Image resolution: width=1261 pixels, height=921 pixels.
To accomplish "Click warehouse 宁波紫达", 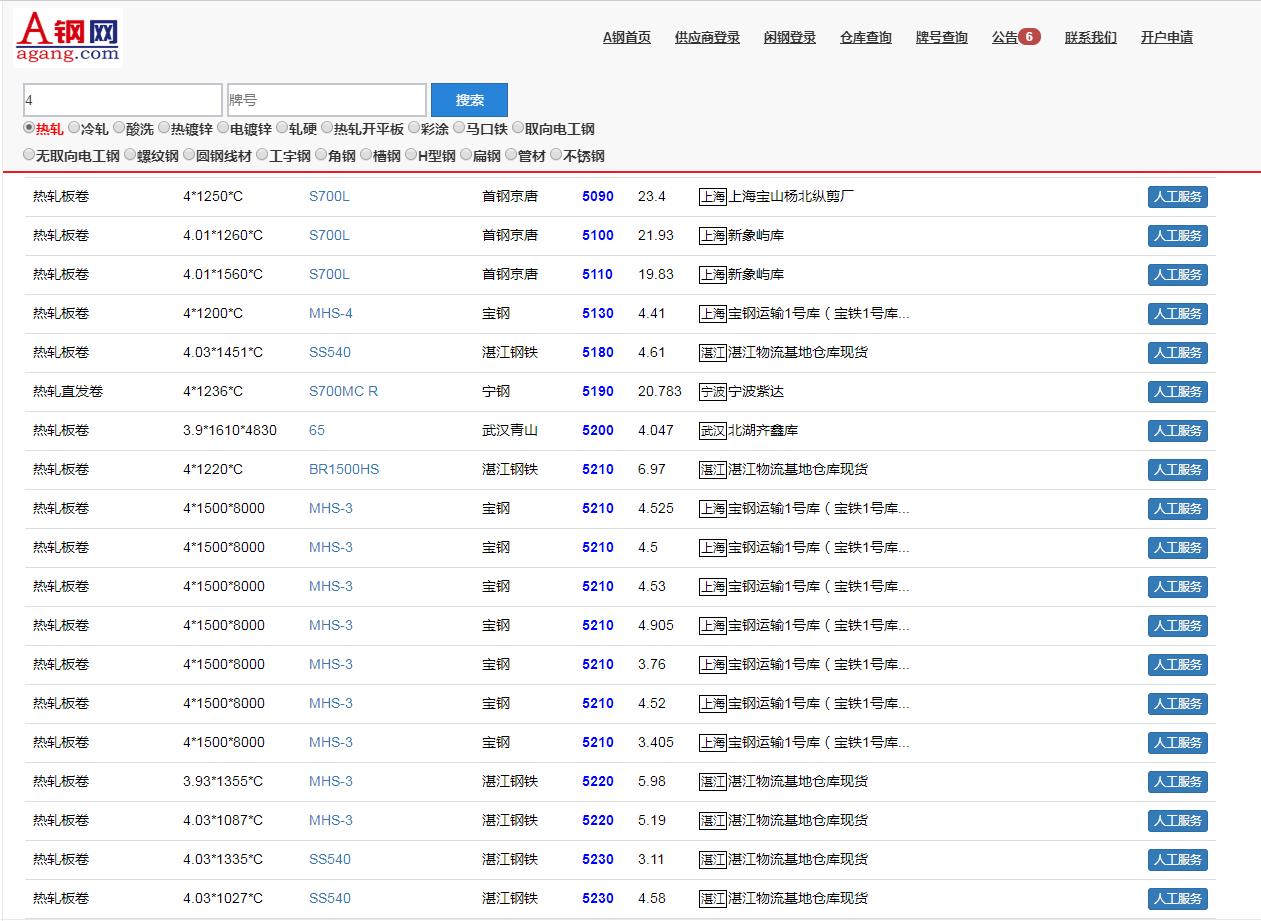I will [x=756, y=391].
